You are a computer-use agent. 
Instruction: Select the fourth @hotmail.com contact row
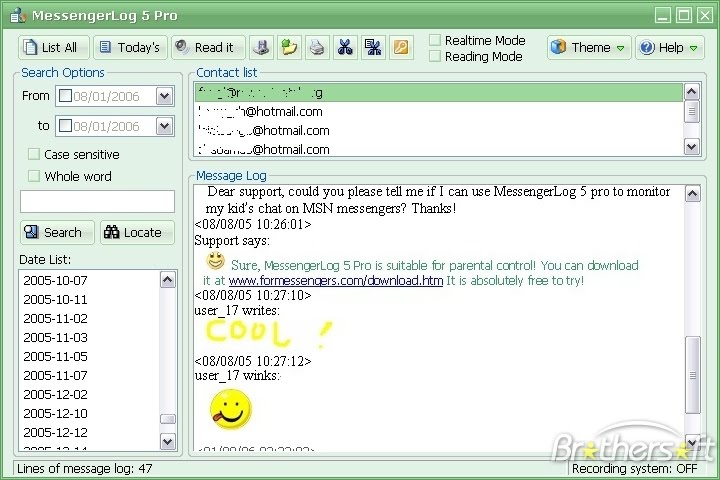(x=439, y=149)
